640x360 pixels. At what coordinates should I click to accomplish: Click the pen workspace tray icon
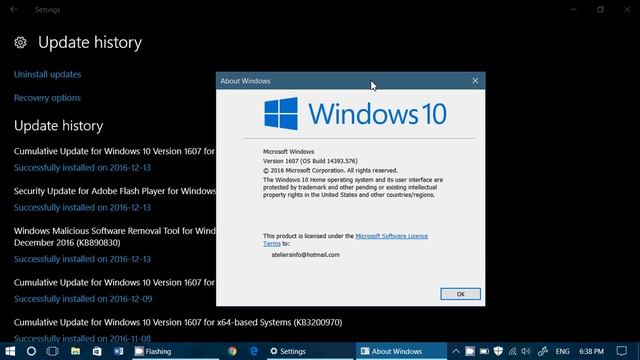coord(542,351)
